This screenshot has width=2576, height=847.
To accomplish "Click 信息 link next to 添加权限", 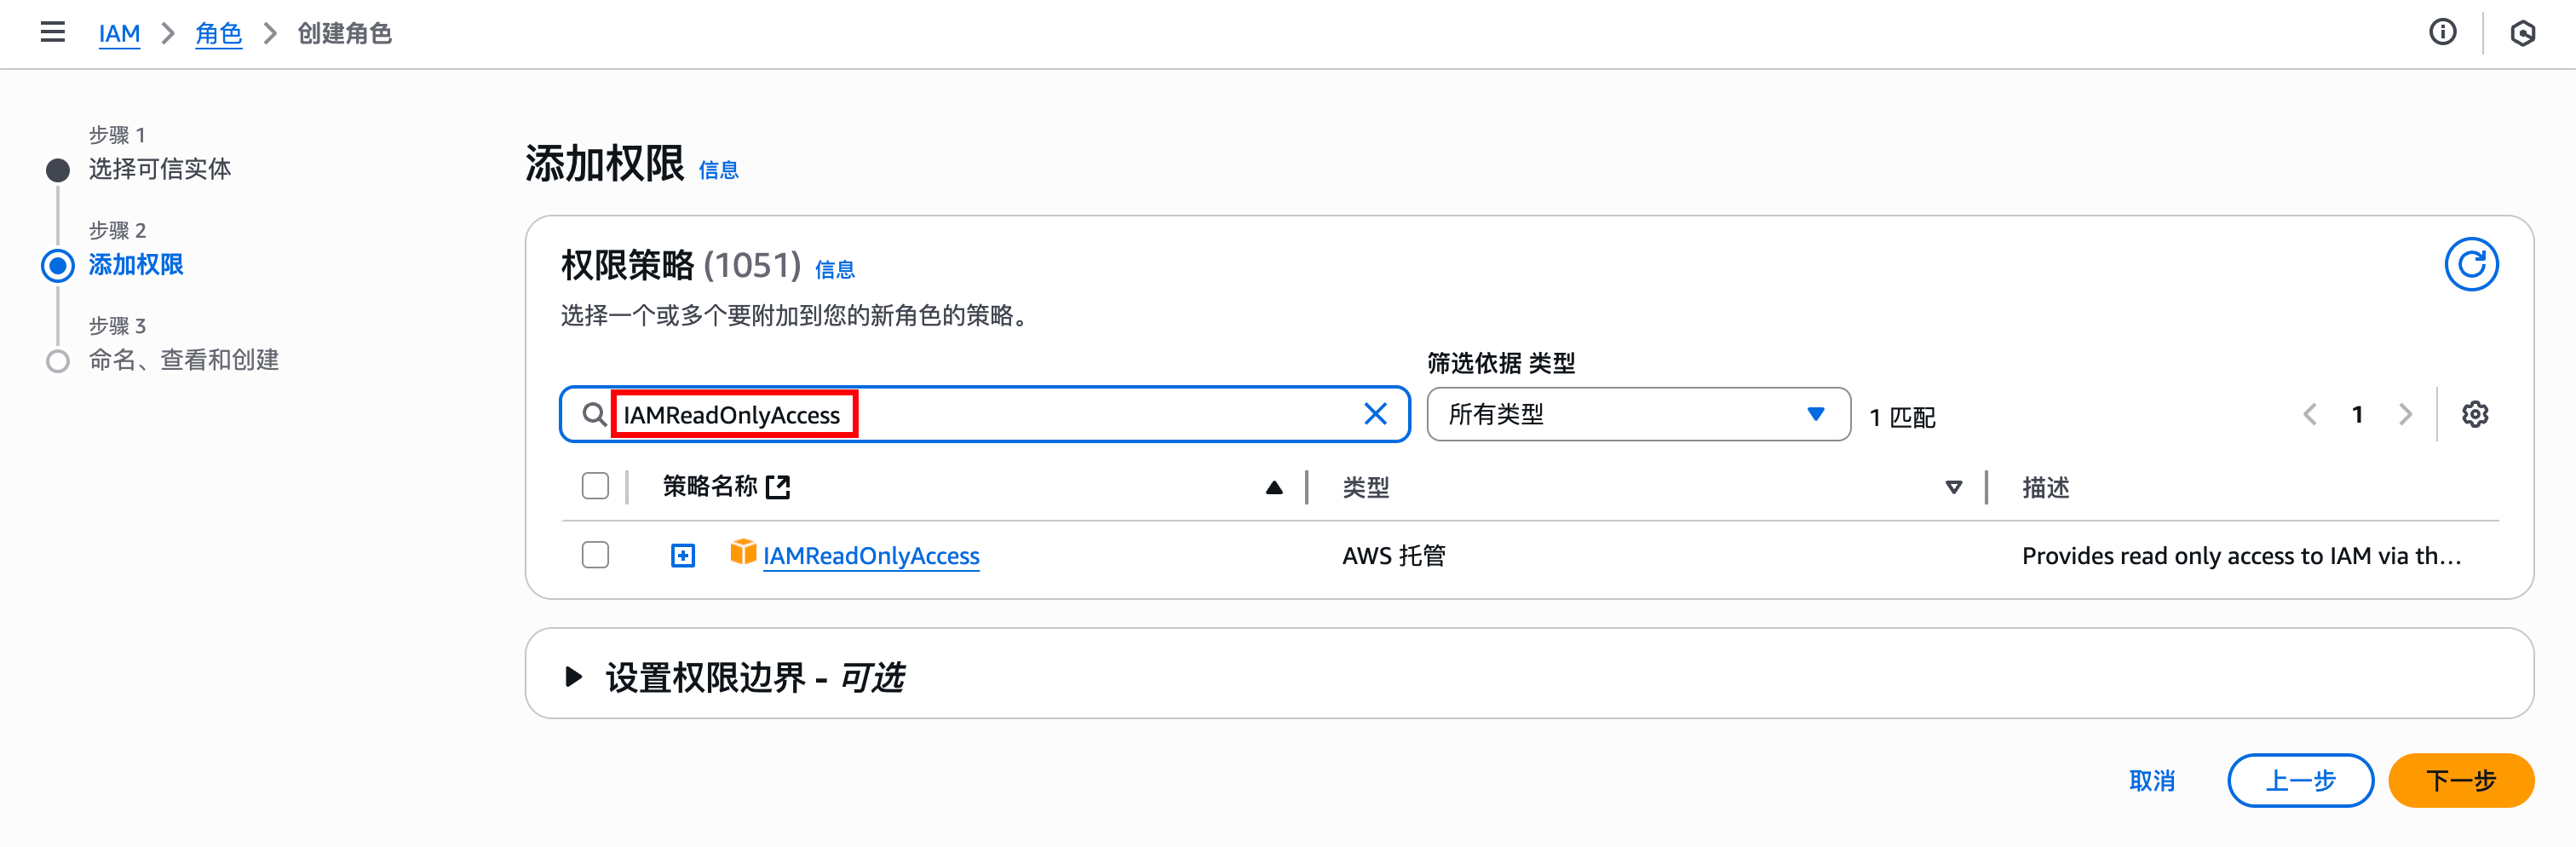I will coord(718,170).
